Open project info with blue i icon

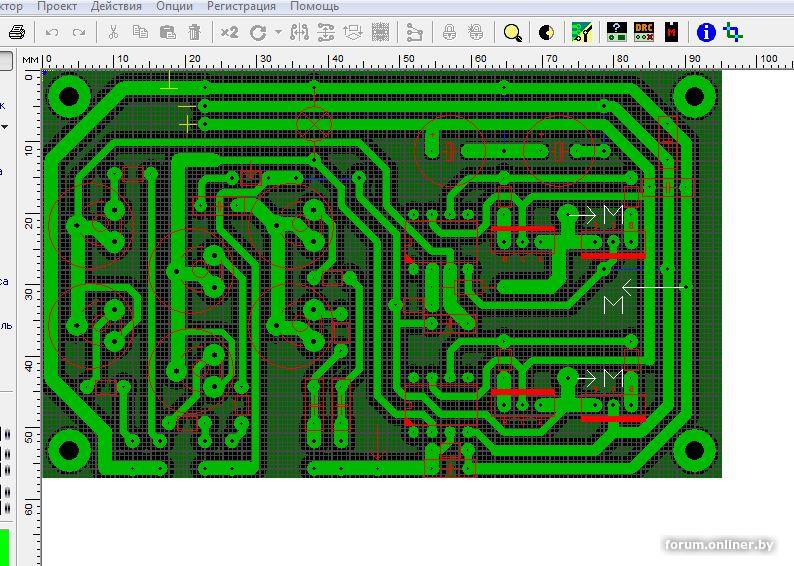coord(706,32)
